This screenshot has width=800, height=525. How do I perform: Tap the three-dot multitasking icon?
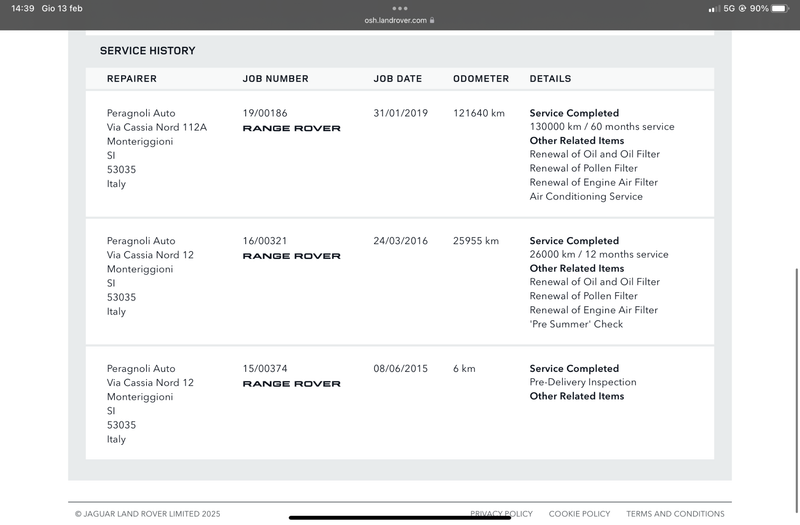click(399, 8)
